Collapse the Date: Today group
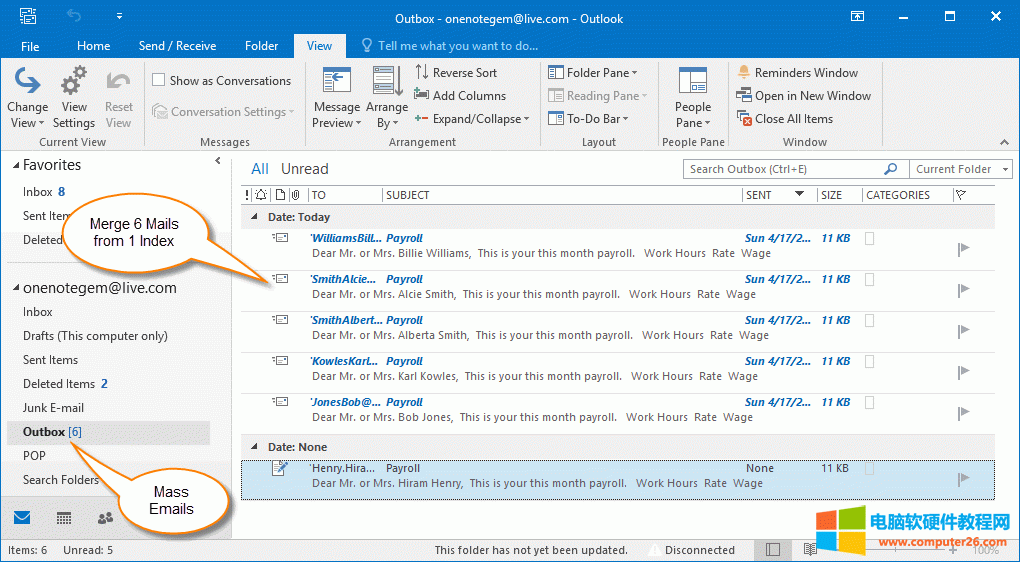The height and width of the screenshot is (562, 1020). point(254,217)
